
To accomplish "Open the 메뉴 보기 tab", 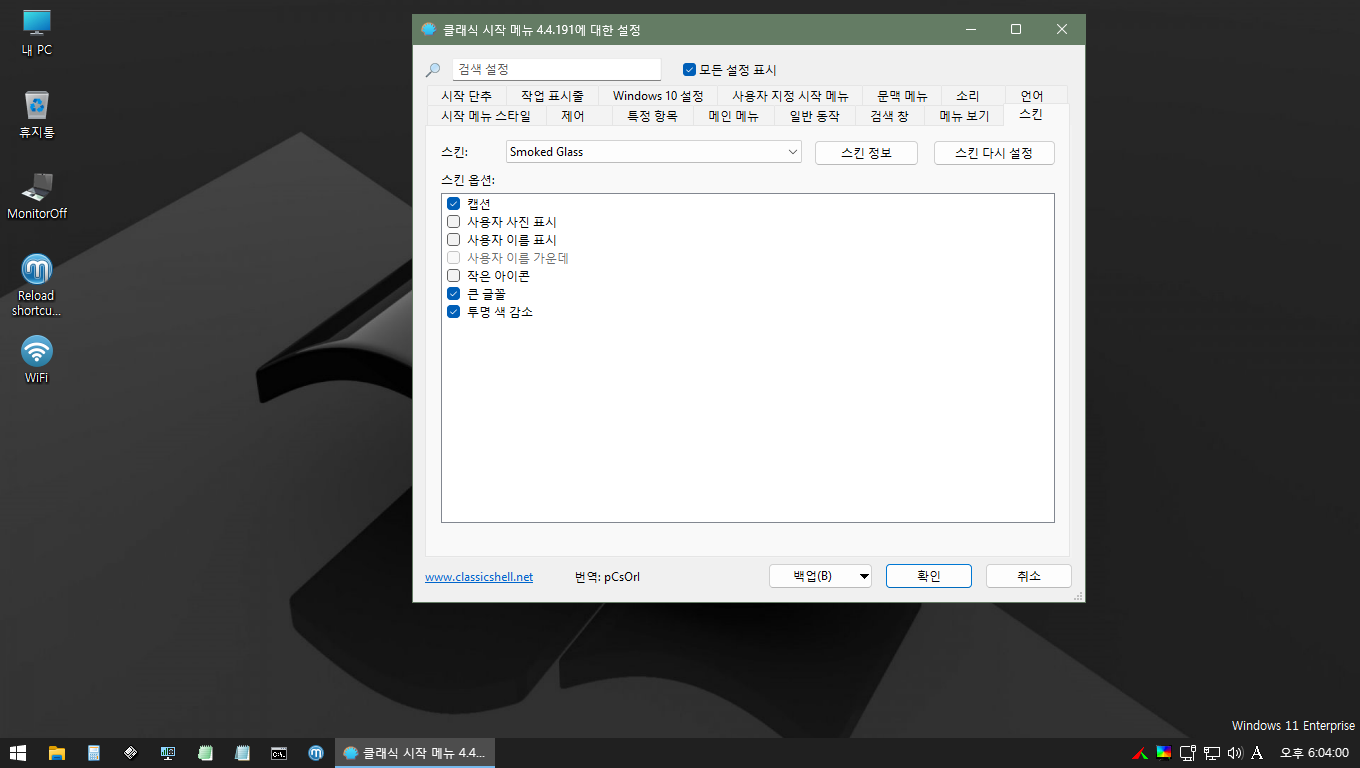I will (964, 116).
